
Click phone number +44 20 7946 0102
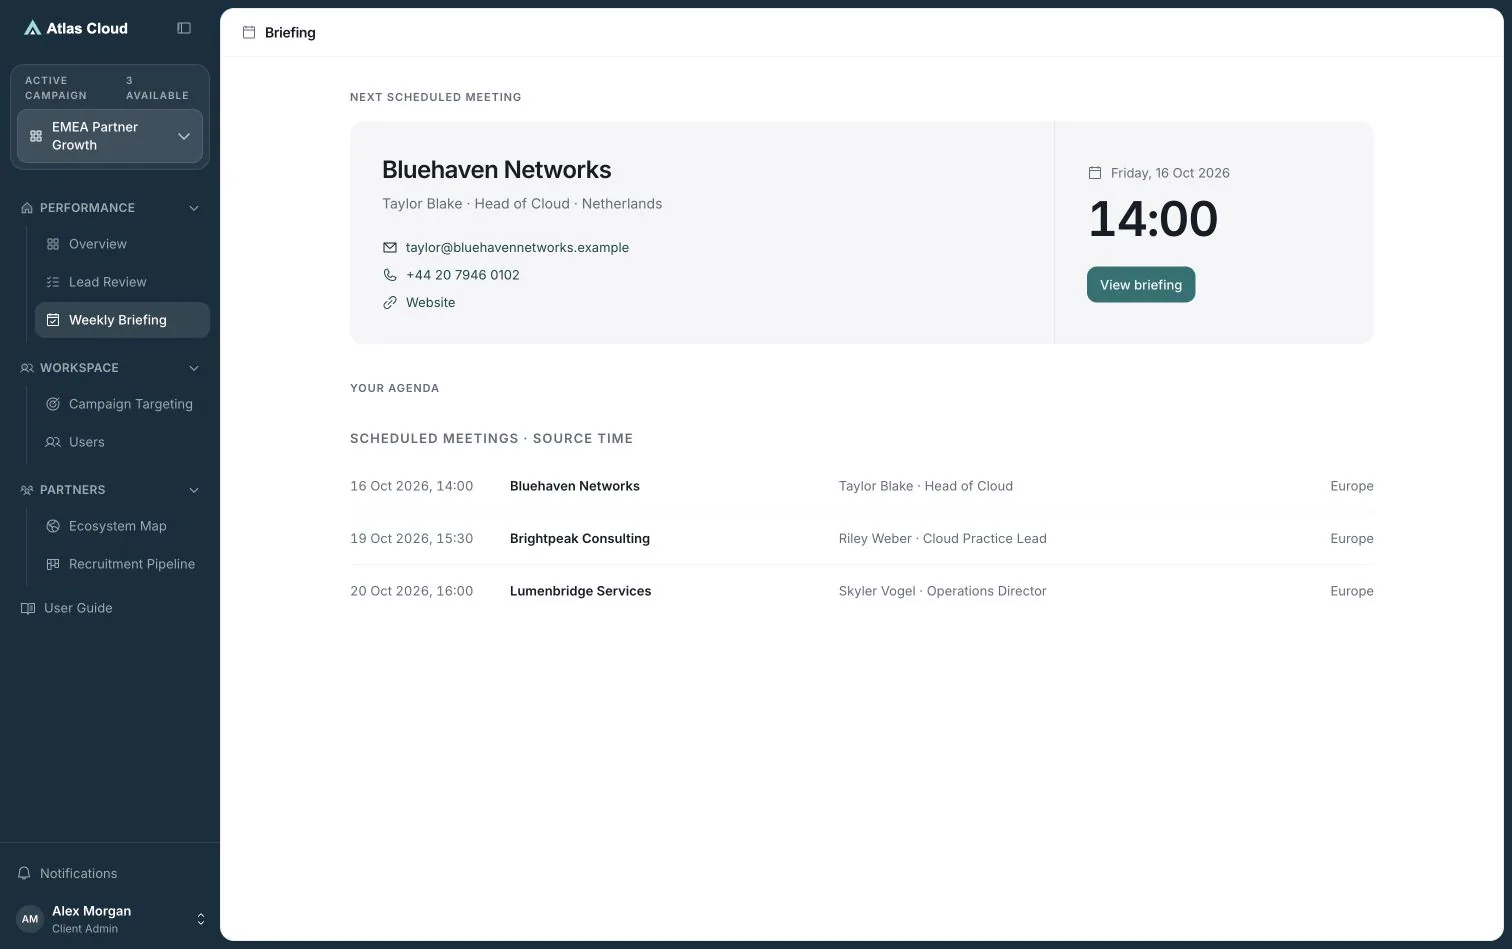pyautogui.click(x=462, y=275)
